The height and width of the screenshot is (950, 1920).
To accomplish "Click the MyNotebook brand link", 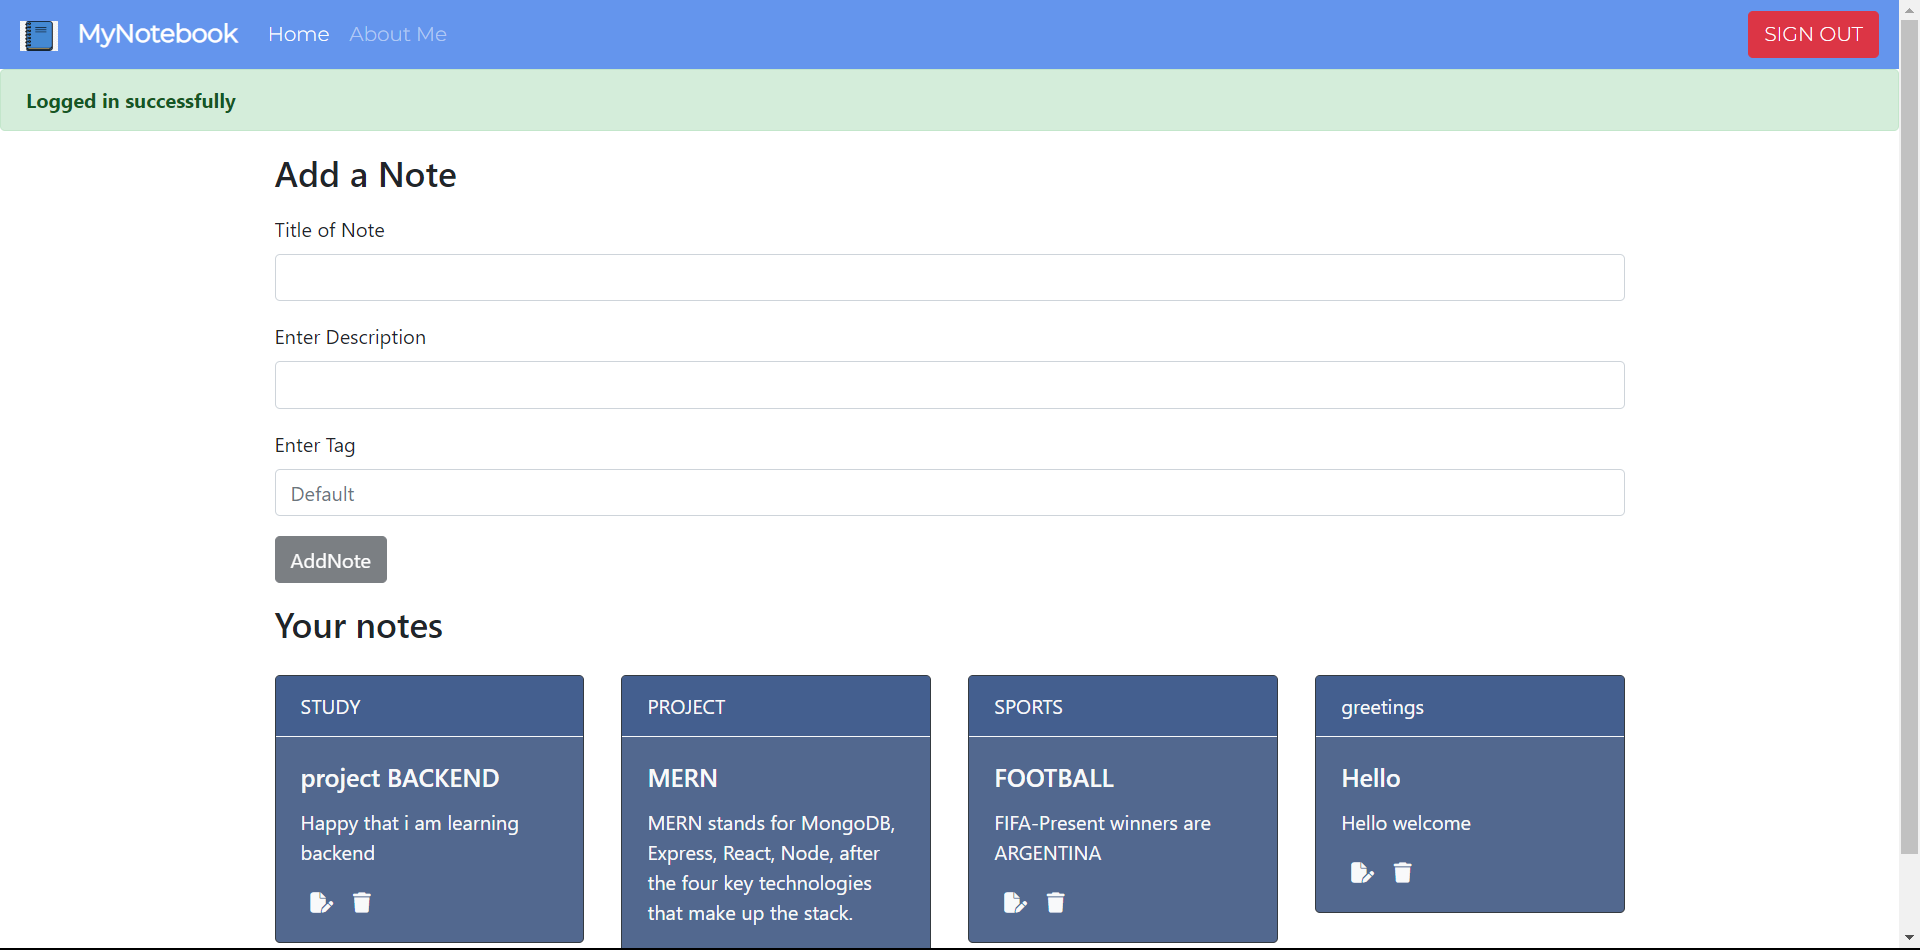I will pyautogui.click(x=157, y=34).
